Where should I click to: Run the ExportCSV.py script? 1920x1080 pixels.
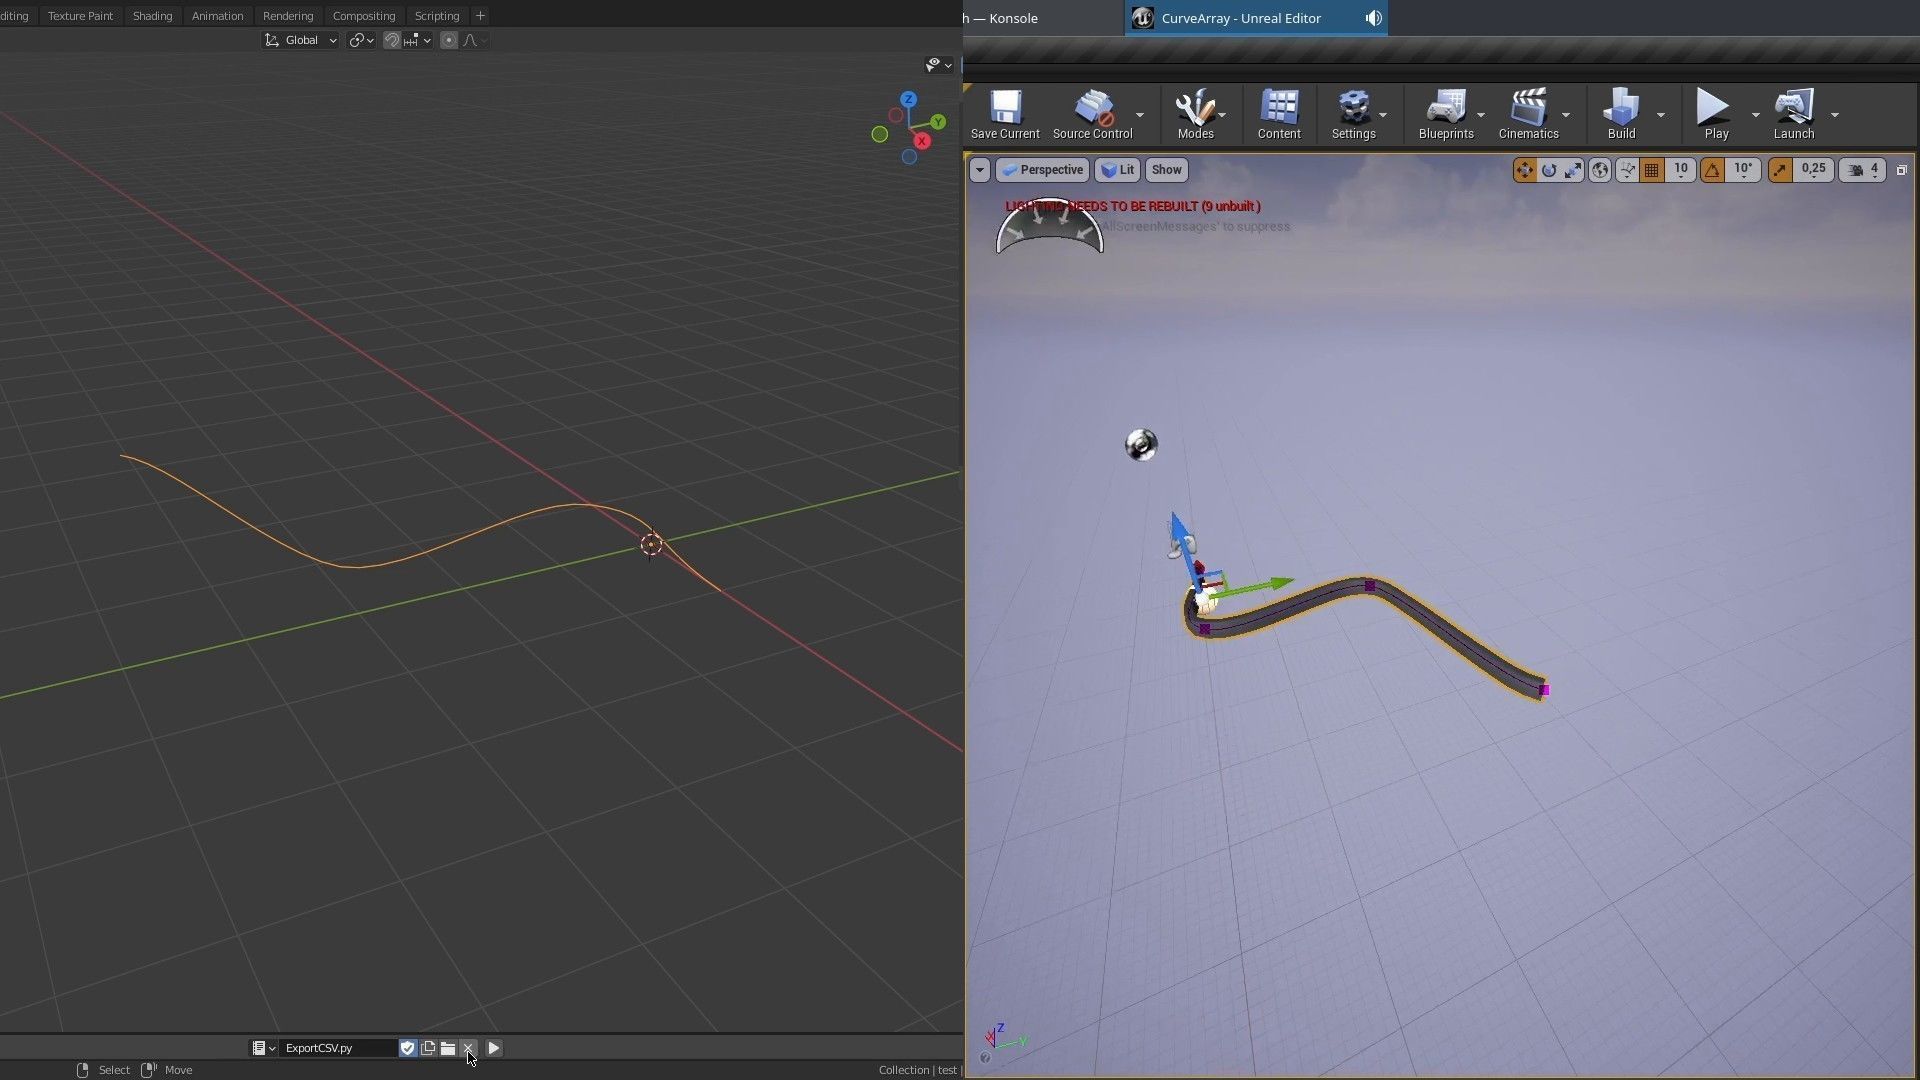(x=493, y=1048)
